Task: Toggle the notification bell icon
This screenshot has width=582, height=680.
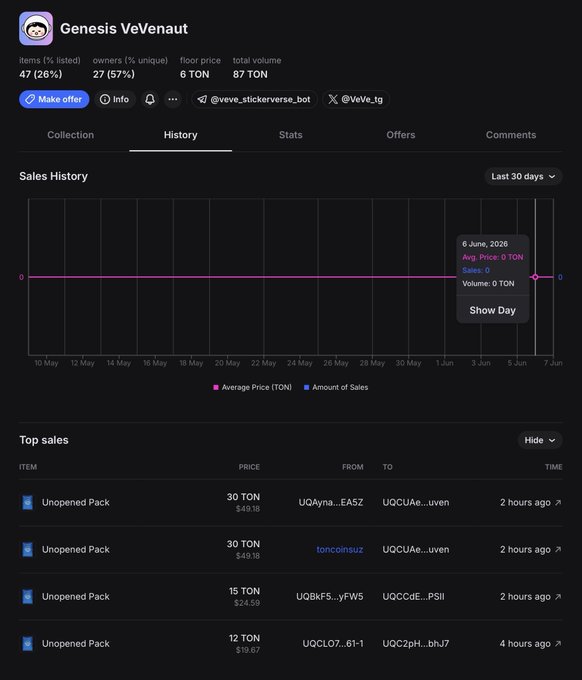Action: (x=150, y=99)
